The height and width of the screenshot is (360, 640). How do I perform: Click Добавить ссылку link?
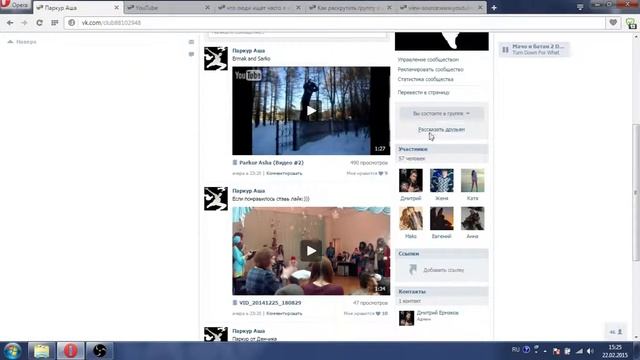tap(443, 270)
